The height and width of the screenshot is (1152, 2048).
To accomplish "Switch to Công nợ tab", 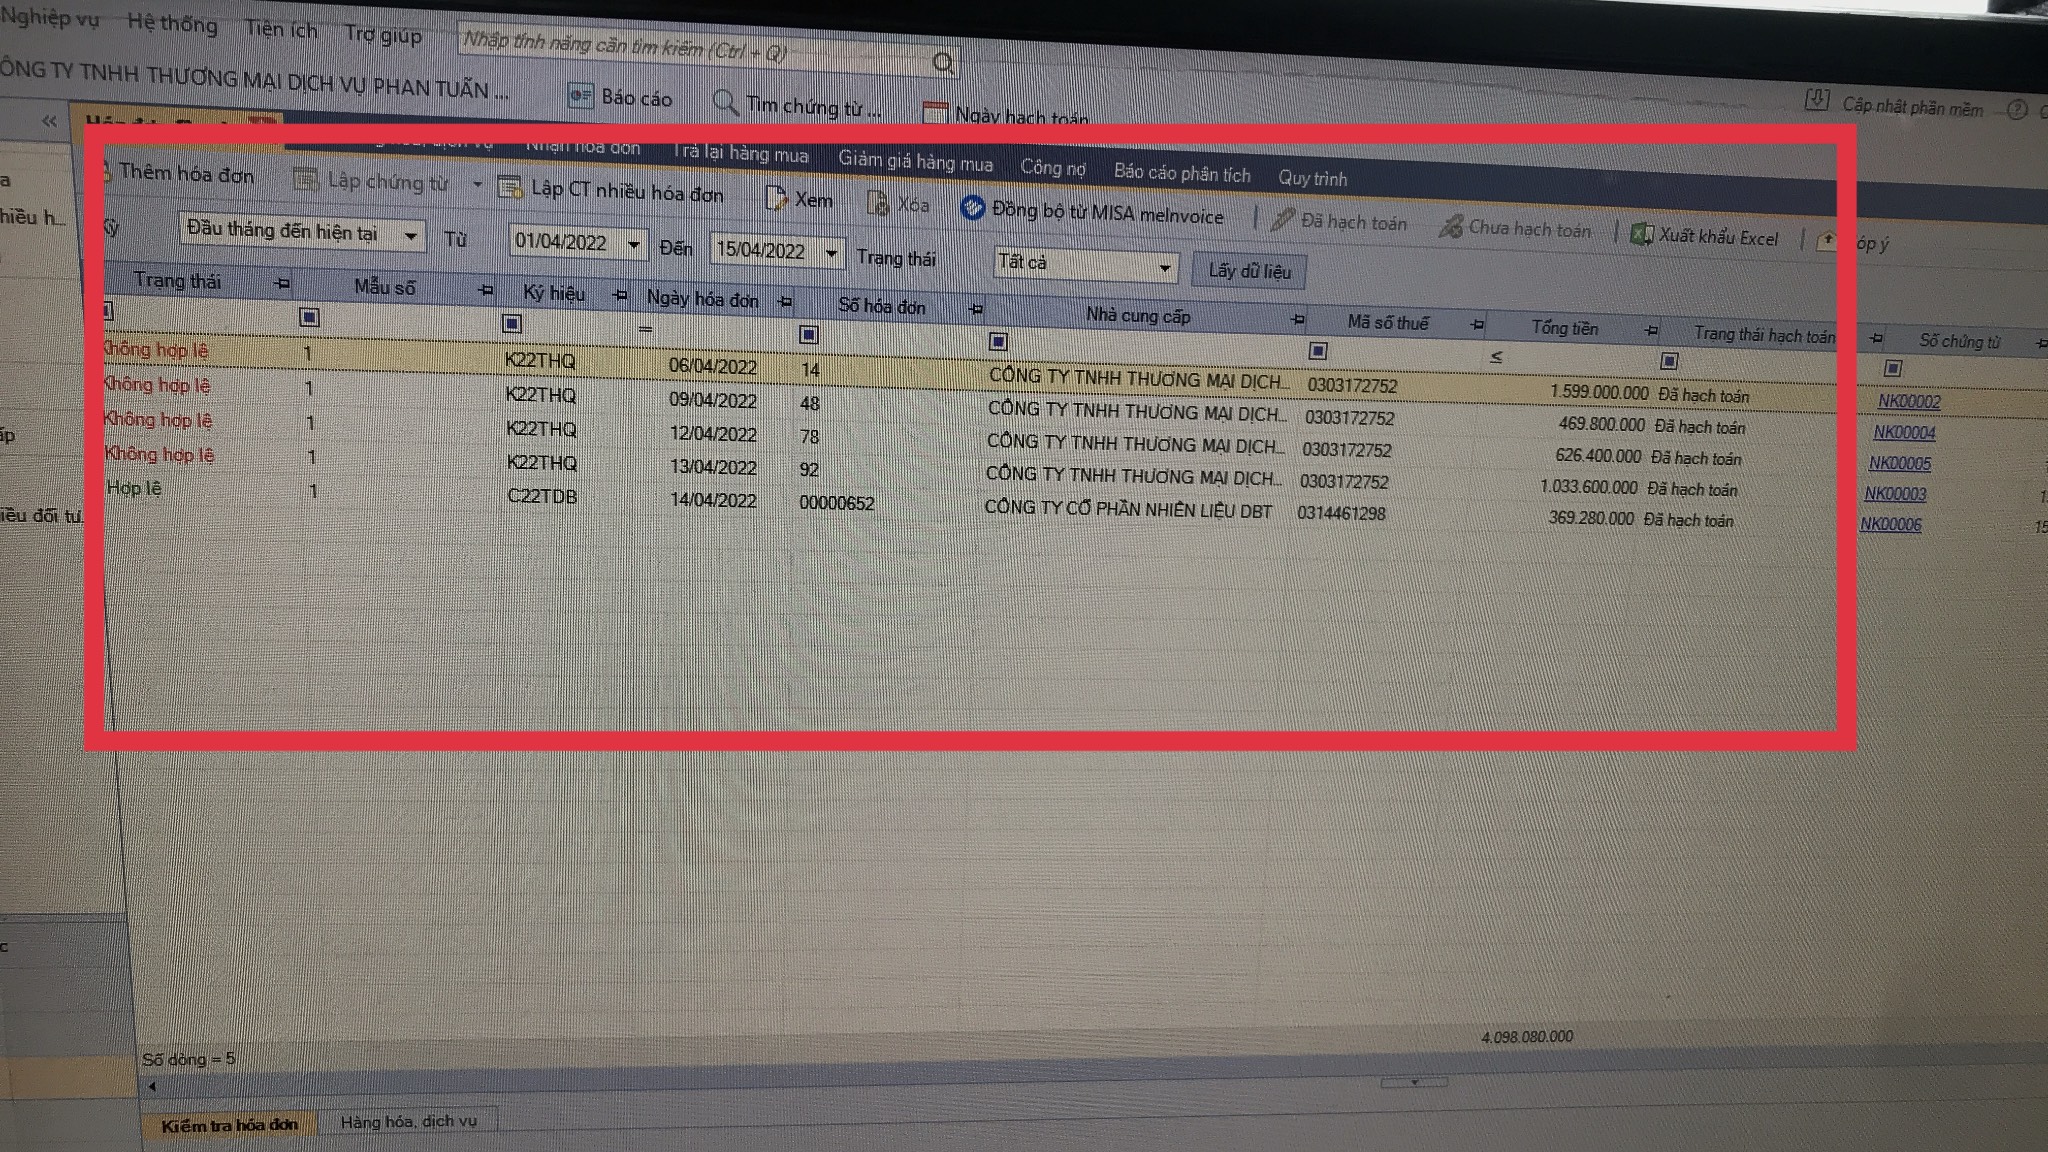I will 1052,167.
